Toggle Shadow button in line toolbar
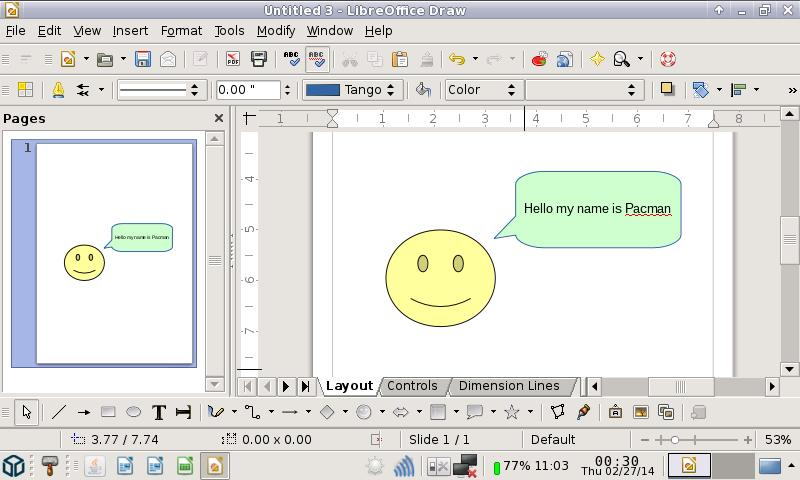This screenshot has height=480, width=800. pos(666,89)
